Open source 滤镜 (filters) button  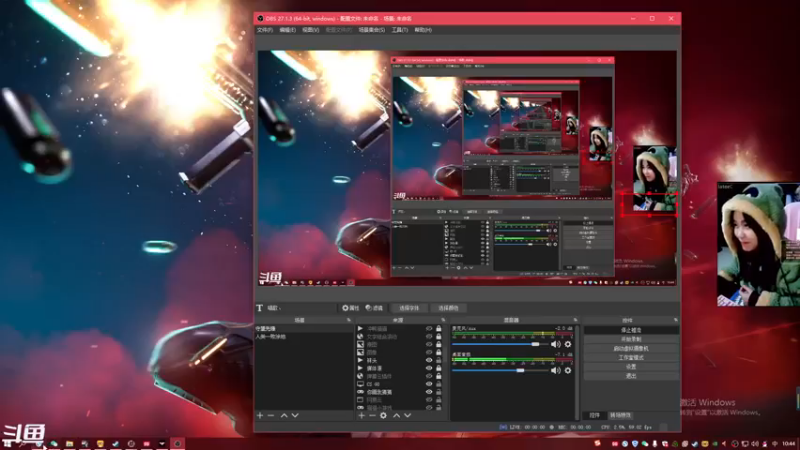pyautogui.click(x=374, y=308)
